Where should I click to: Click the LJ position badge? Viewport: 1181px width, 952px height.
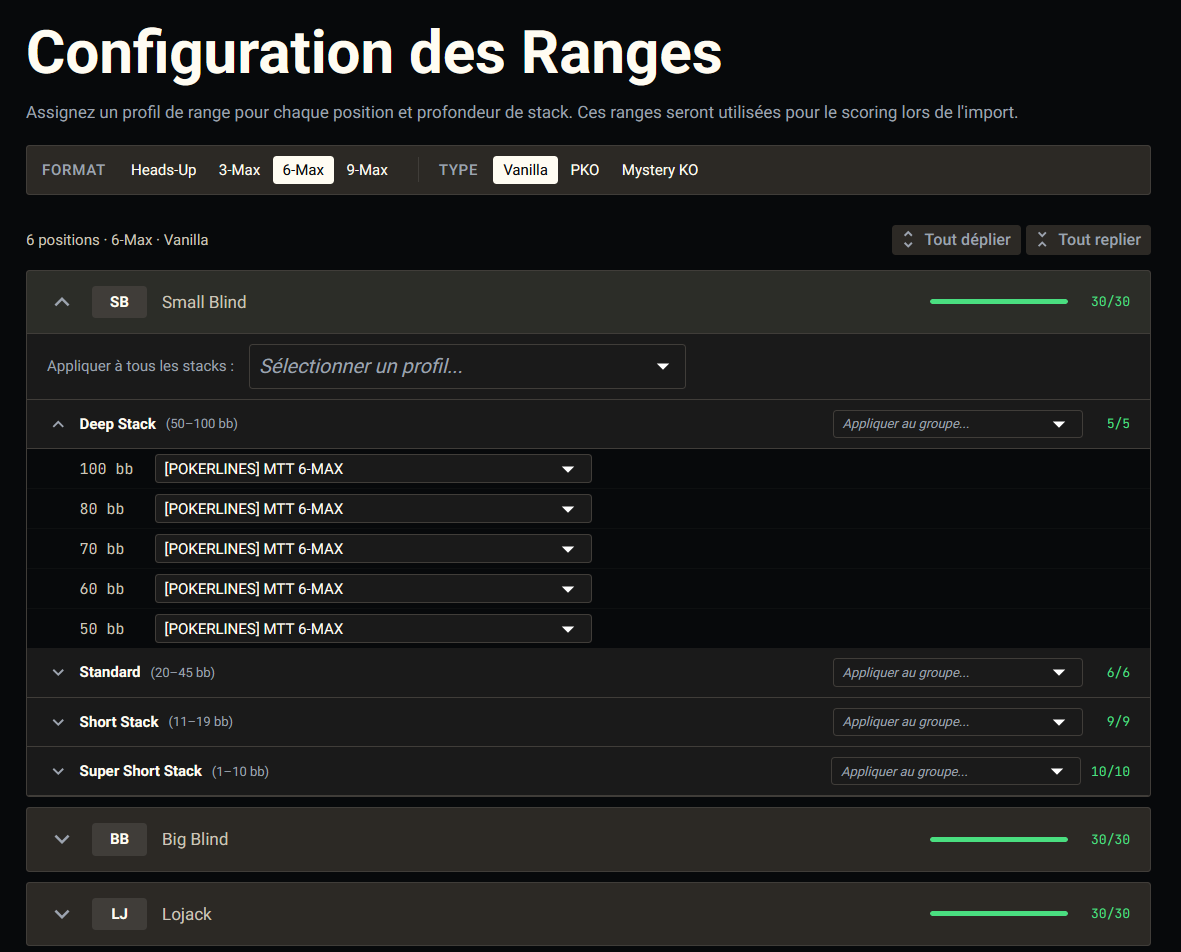point(119,914)
